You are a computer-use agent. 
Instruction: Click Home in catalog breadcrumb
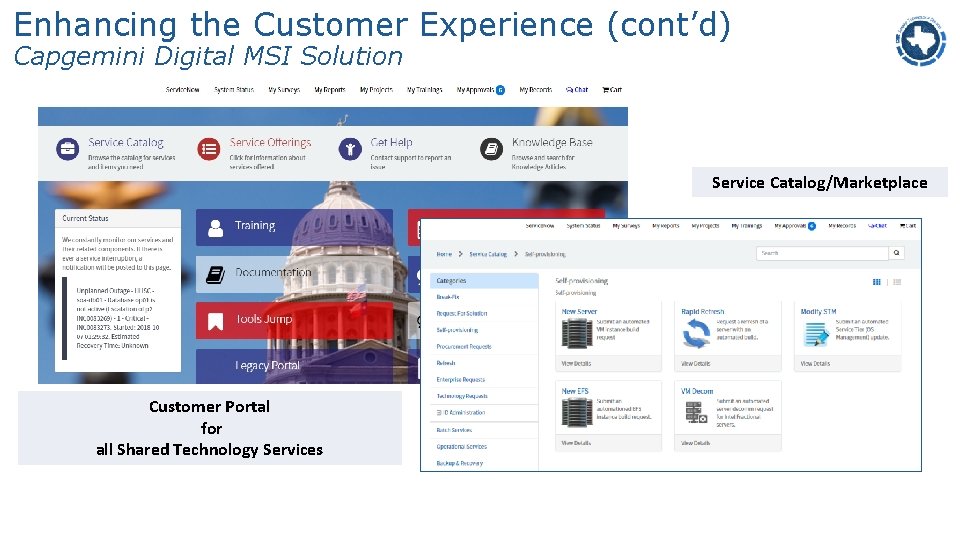(444, 254)
